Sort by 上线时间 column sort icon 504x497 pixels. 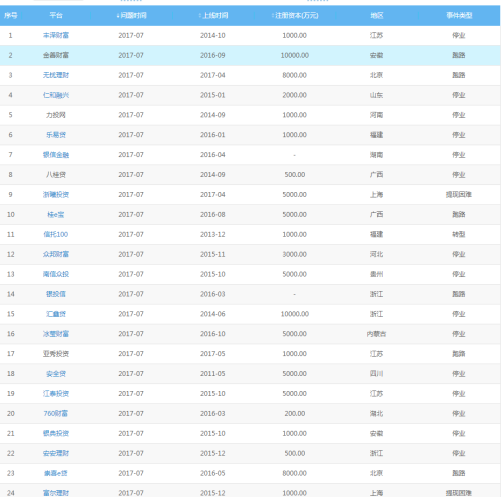point(200,16)
